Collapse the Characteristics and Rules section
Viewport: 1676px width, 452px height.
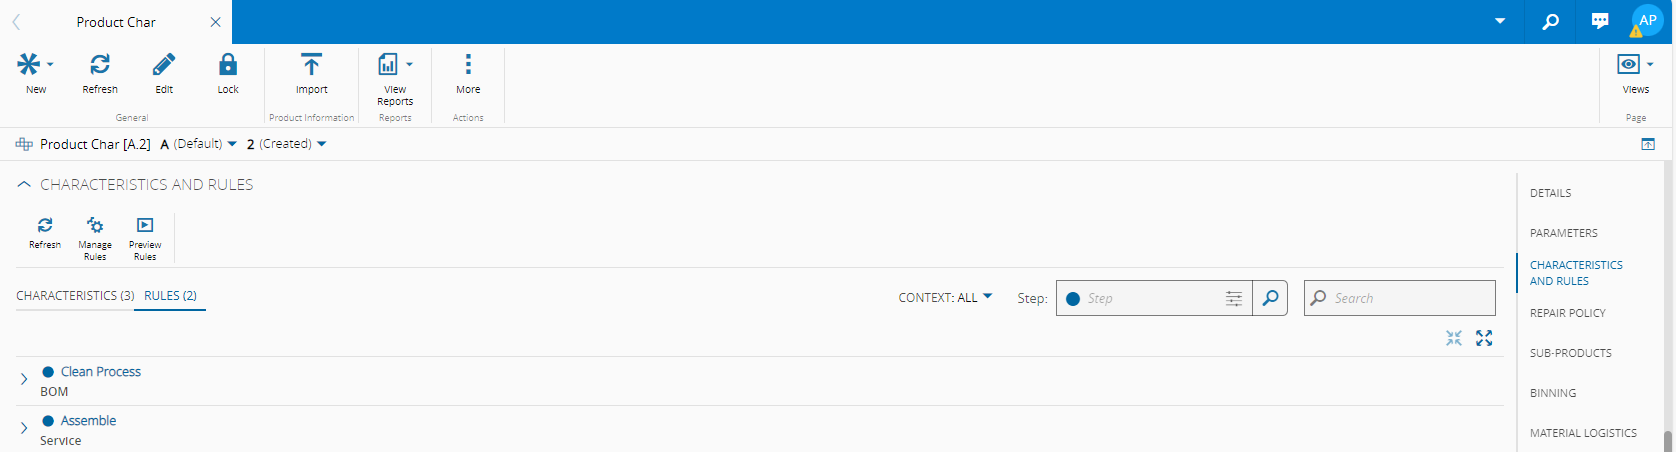click(24, 185)
